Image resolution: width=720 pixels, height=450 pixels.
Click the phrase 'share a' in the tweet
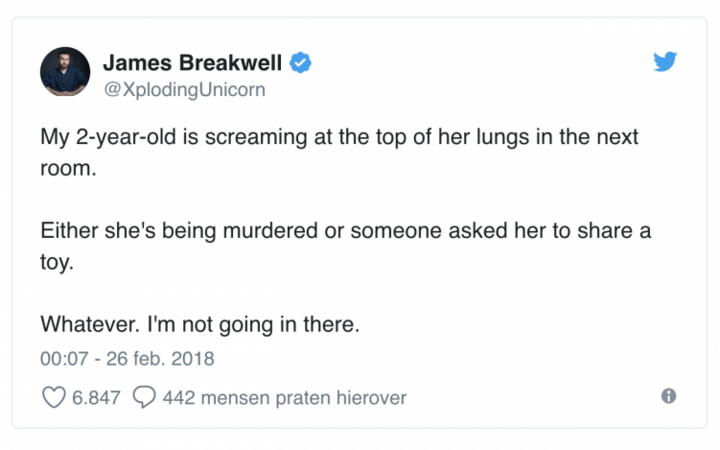coord(614,231)
